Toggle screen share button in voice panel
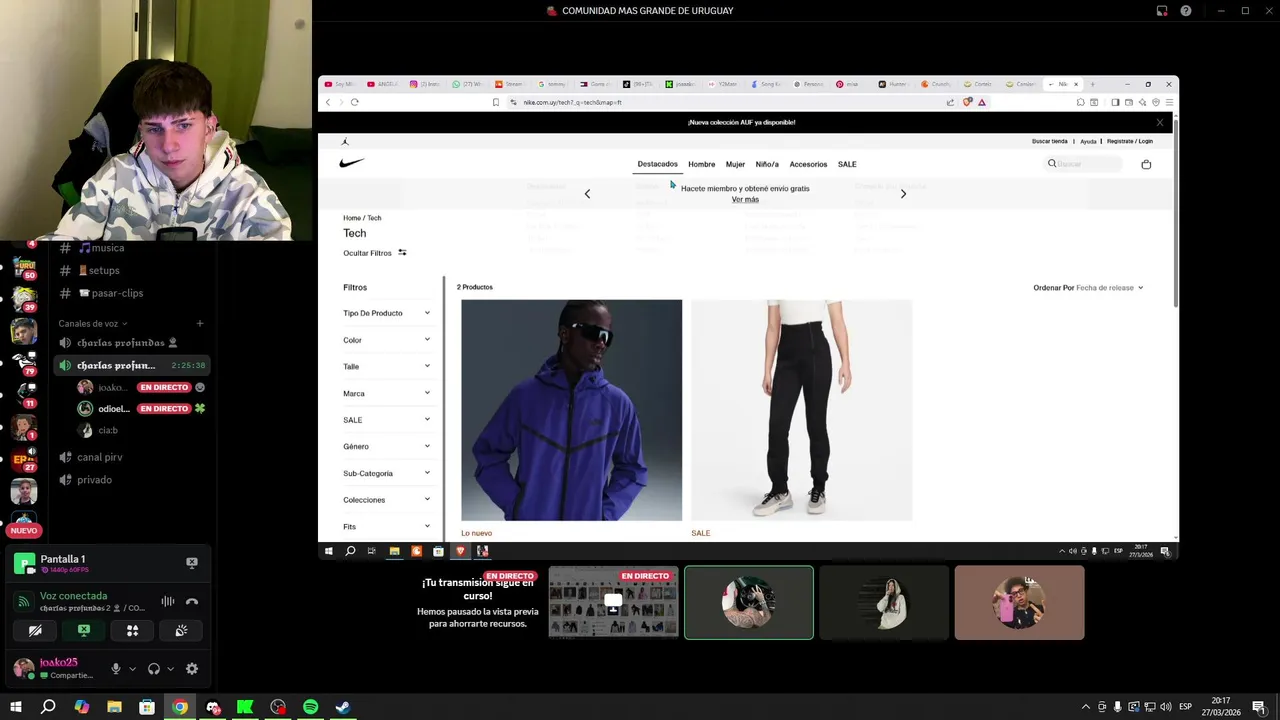Viewport: 1280px width, 720px height. 84,630
